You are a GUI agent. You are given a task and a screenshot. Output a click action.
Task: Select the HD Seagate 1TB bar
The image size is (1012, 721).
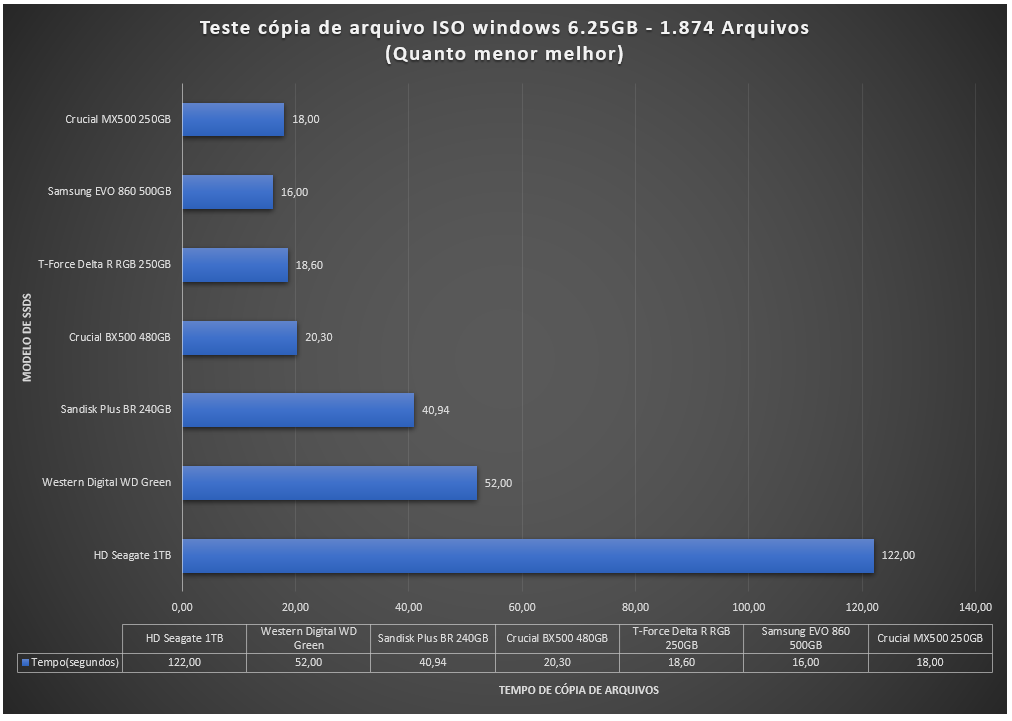click(x=528, y=556)
